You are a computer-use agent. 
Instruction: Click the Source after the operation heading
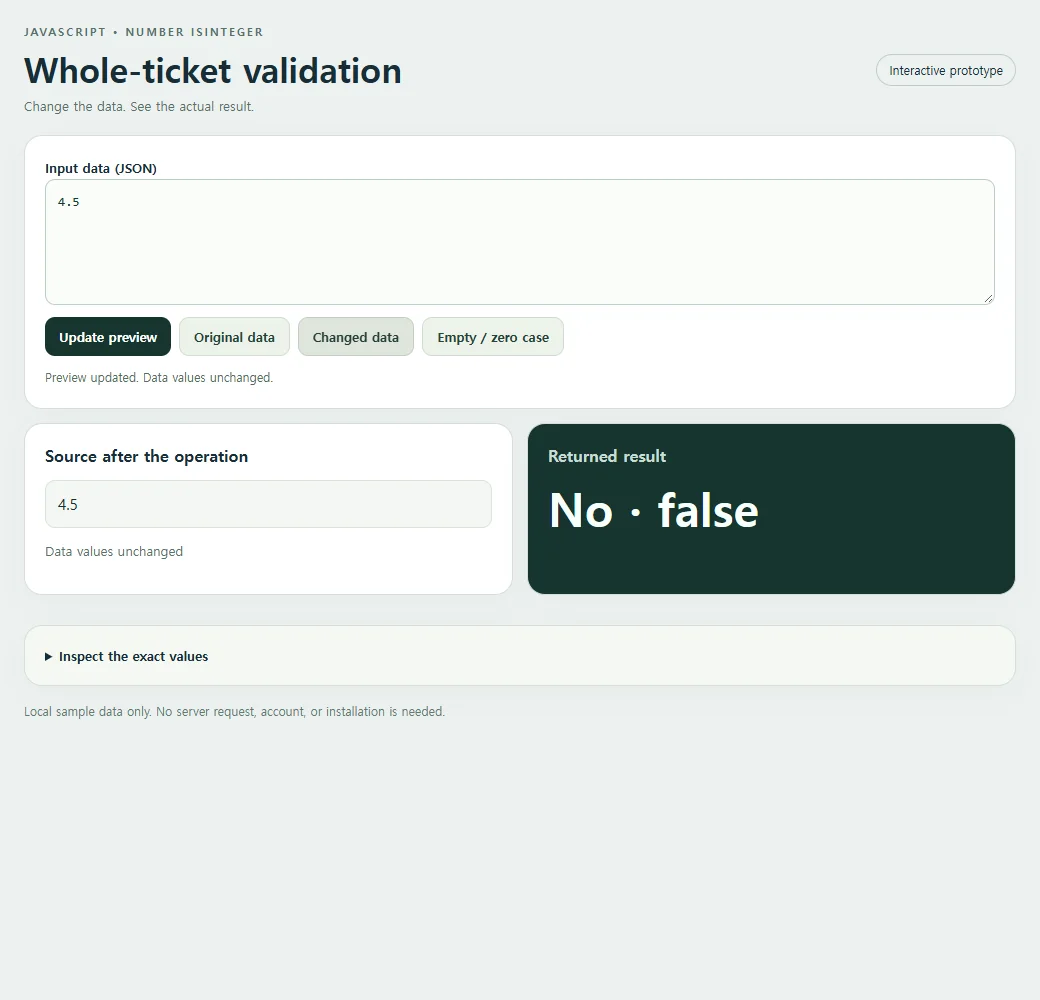[147, 456]
